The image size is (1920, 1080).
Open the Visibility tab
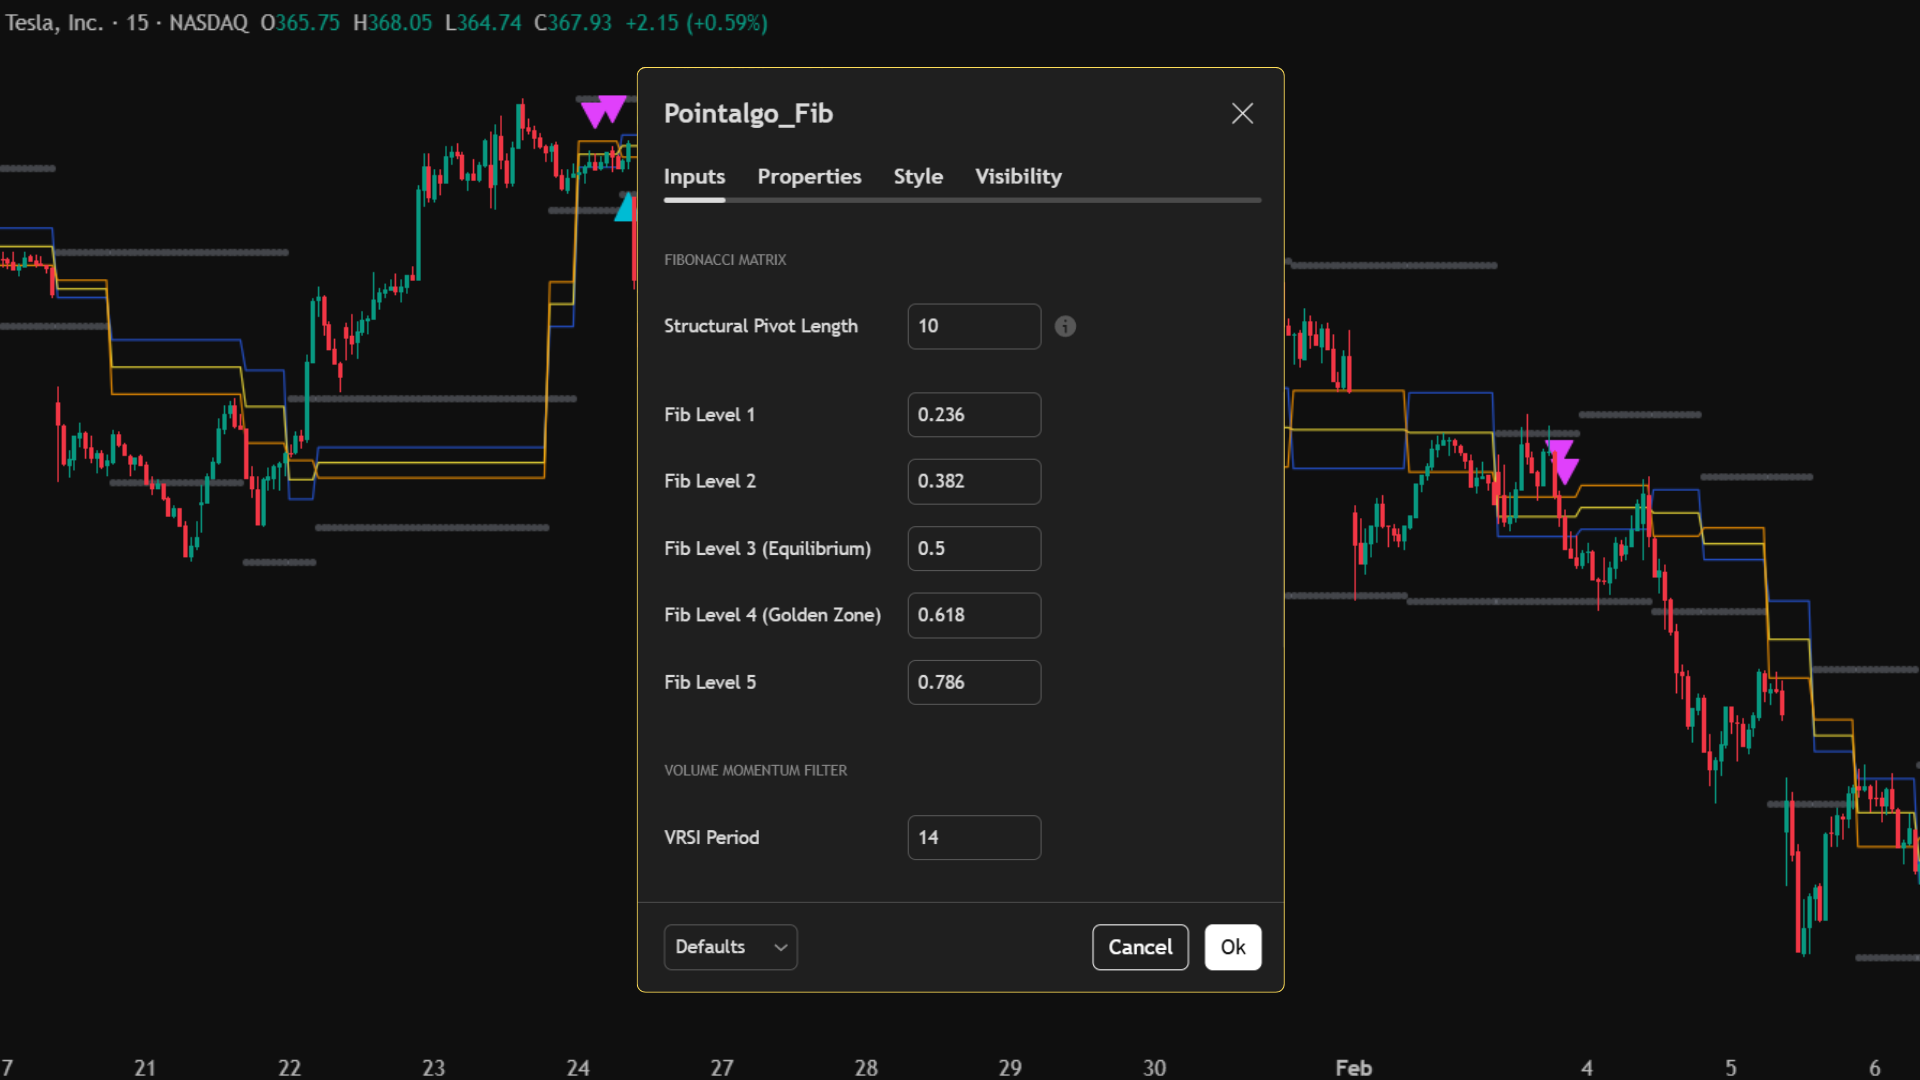pos(1017,176)
